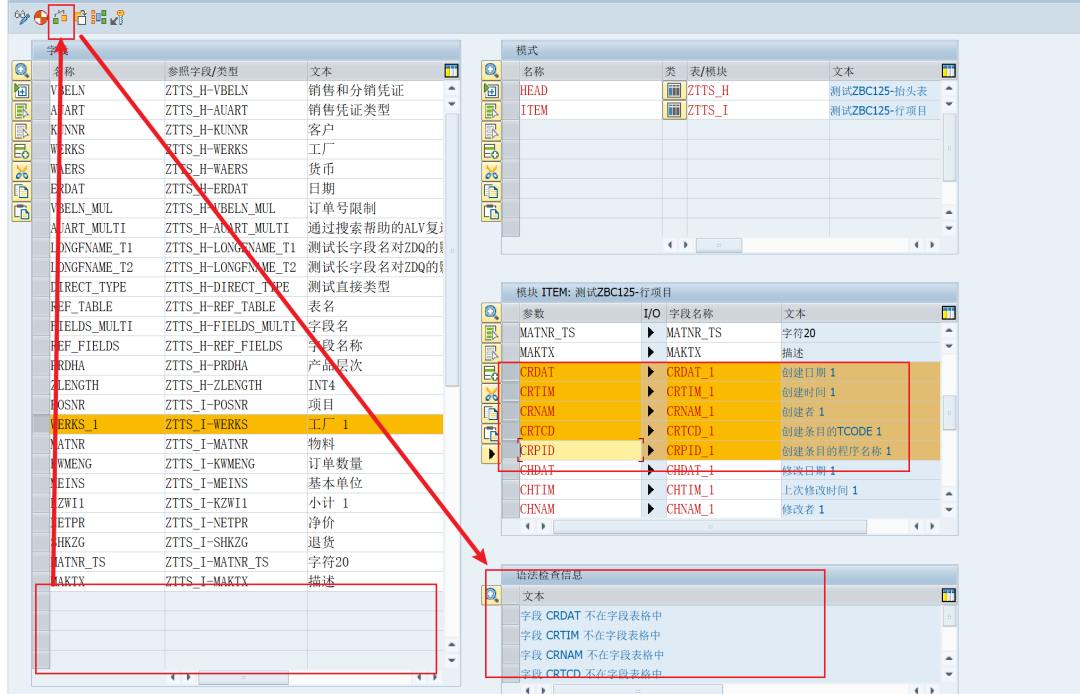
Task: Open column settings icon of ITEM module table
Action: 948,313
